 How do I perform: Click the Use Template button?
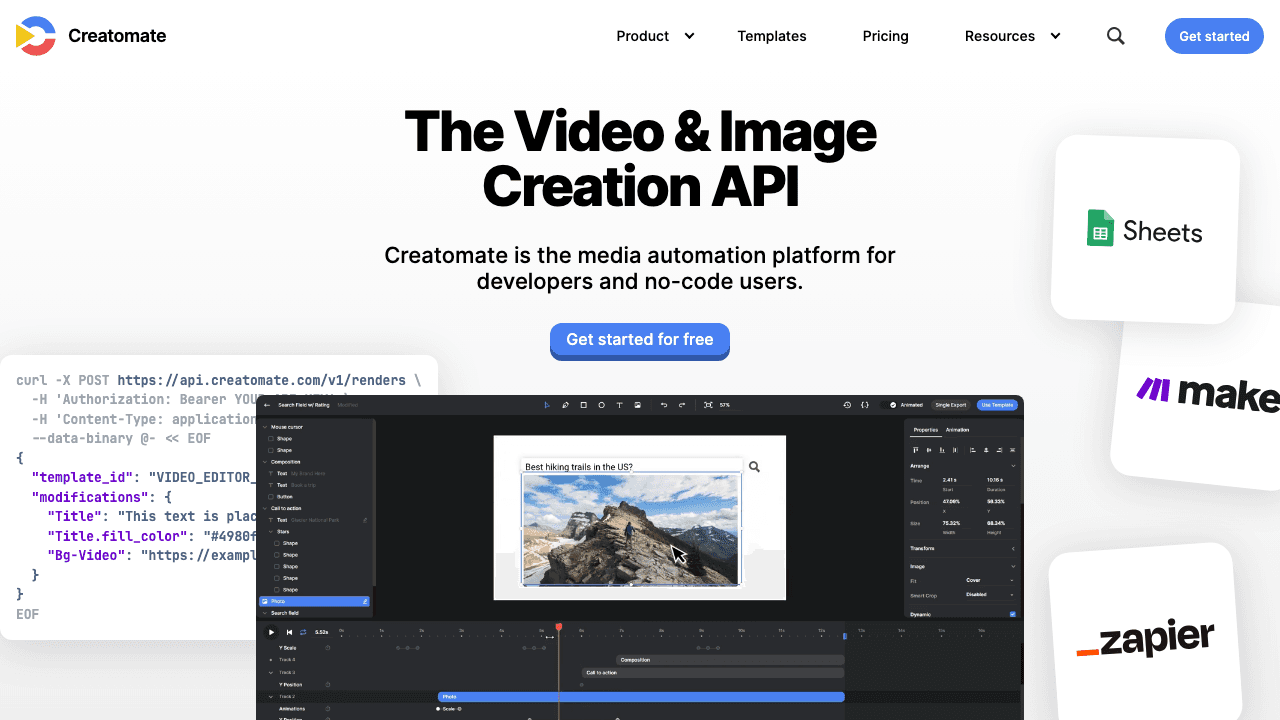tap(997, 405)
